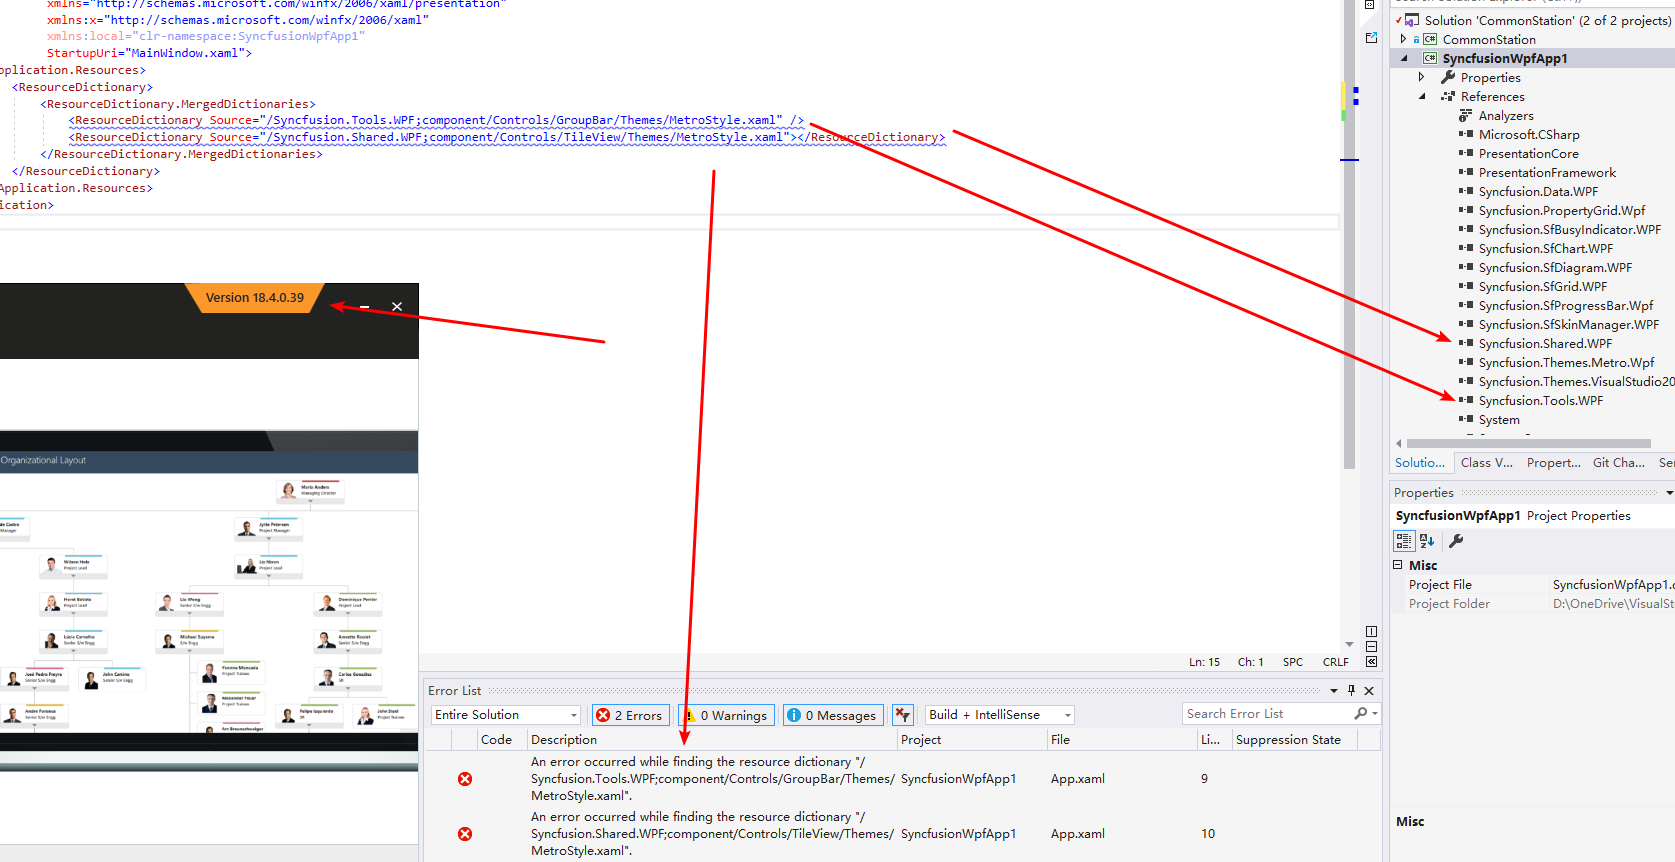Open Property Pages wrench icon in Properties panel
The width and height of the screenshot is (1675, 862).
1456,541
